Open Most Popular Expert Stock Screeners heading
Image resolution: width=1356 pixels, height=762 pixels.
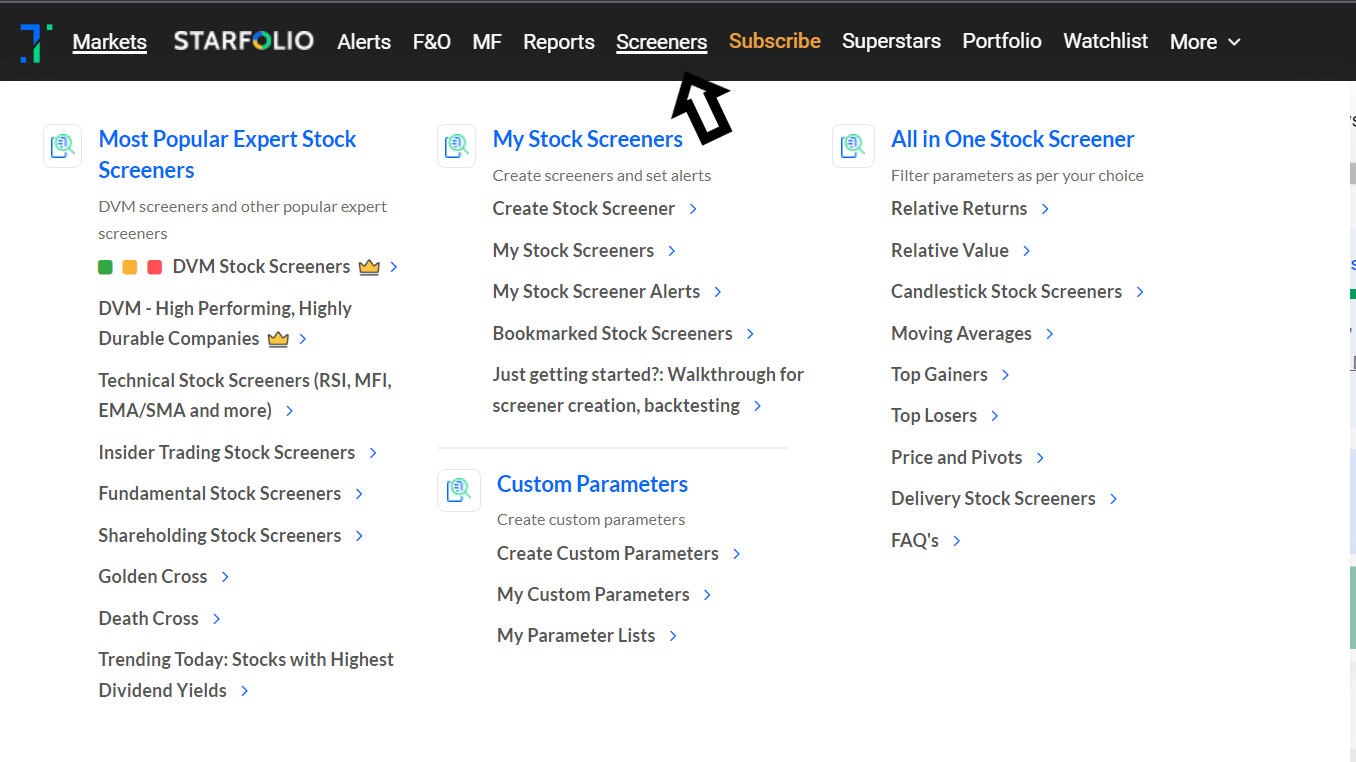coord(227,155)
